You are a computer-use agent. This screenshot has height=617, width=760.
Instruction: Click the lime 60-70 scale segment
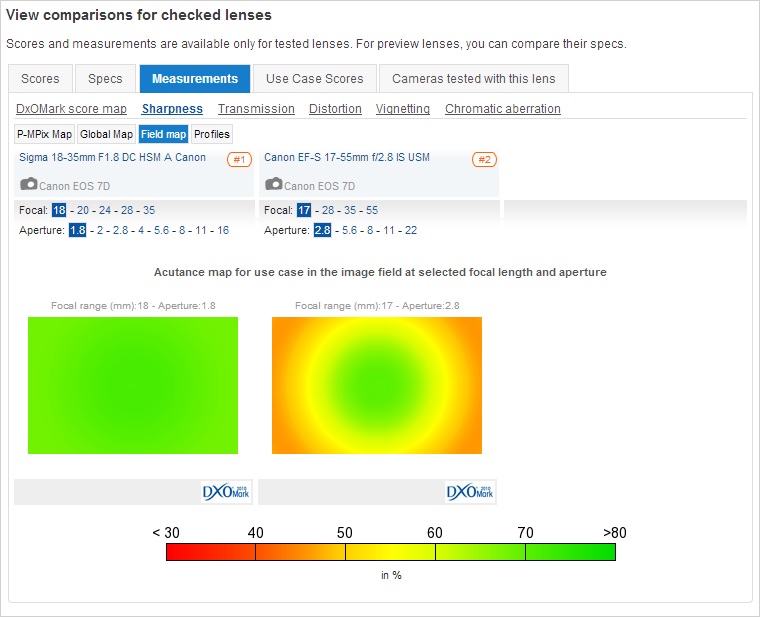pos(480,552)
